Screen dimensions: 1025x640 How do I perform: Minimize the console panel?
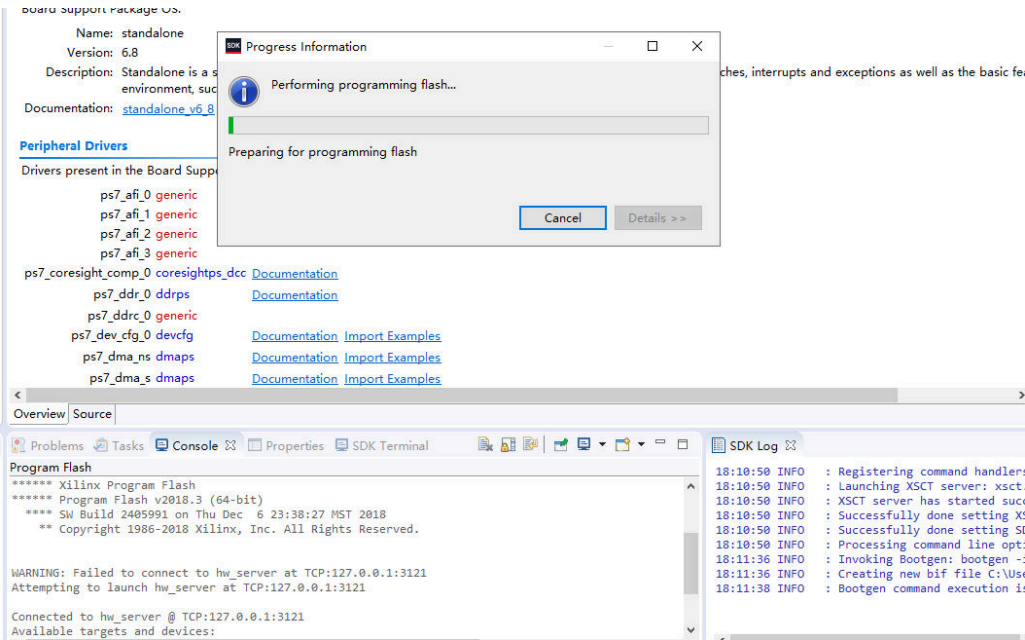coord(661,443)
